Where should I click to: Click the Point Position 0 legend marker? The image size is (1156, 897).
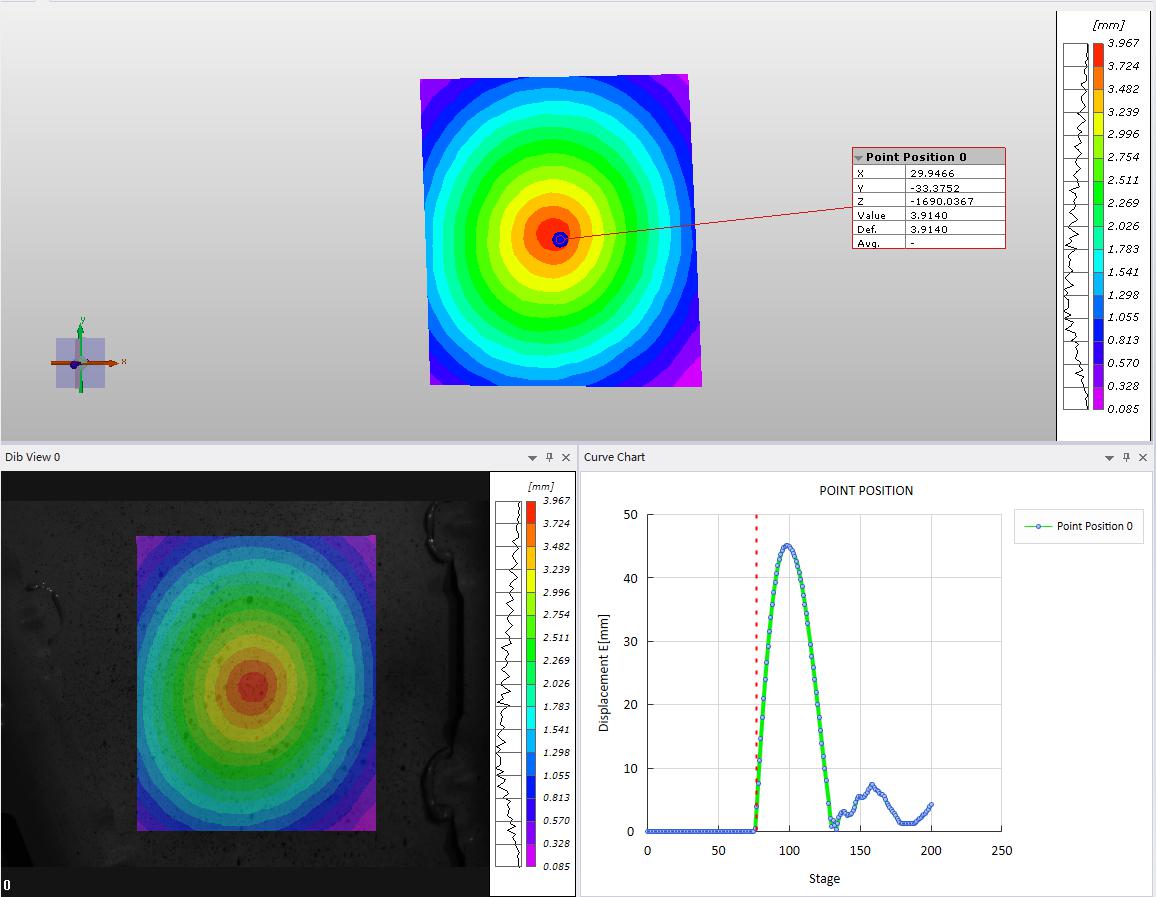coord(1038,526)
